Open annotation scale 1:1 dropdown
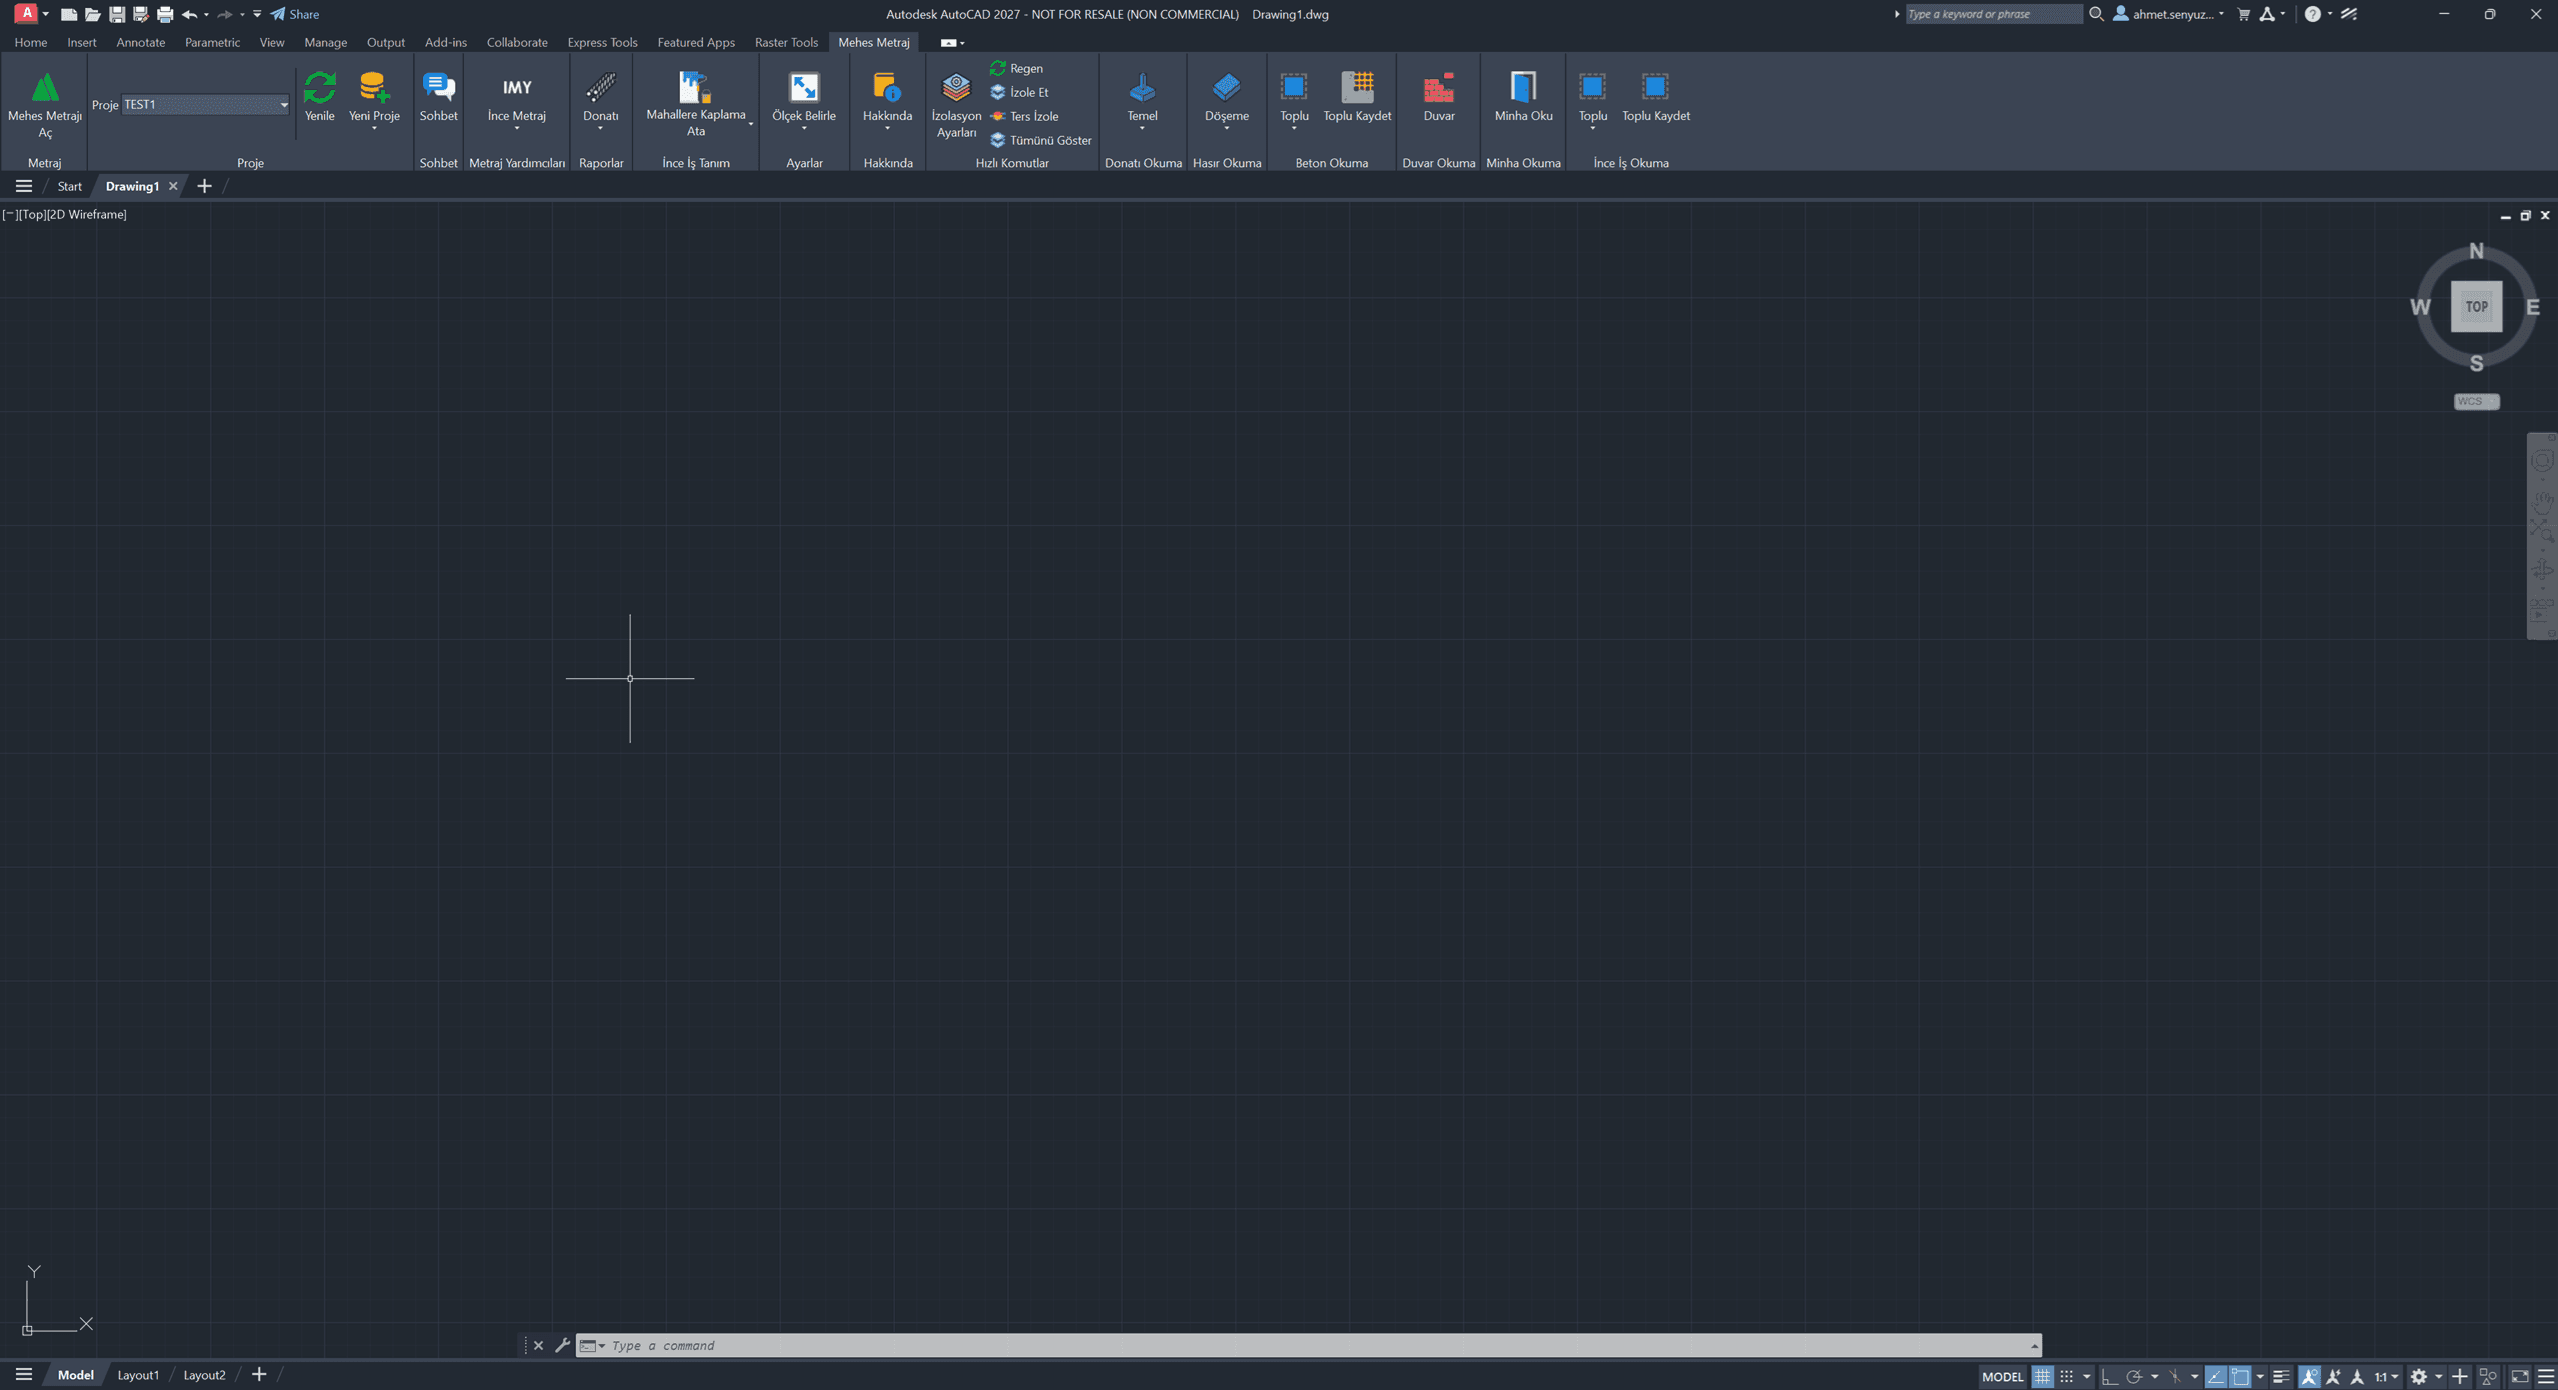 (x=2387, y=1376)
